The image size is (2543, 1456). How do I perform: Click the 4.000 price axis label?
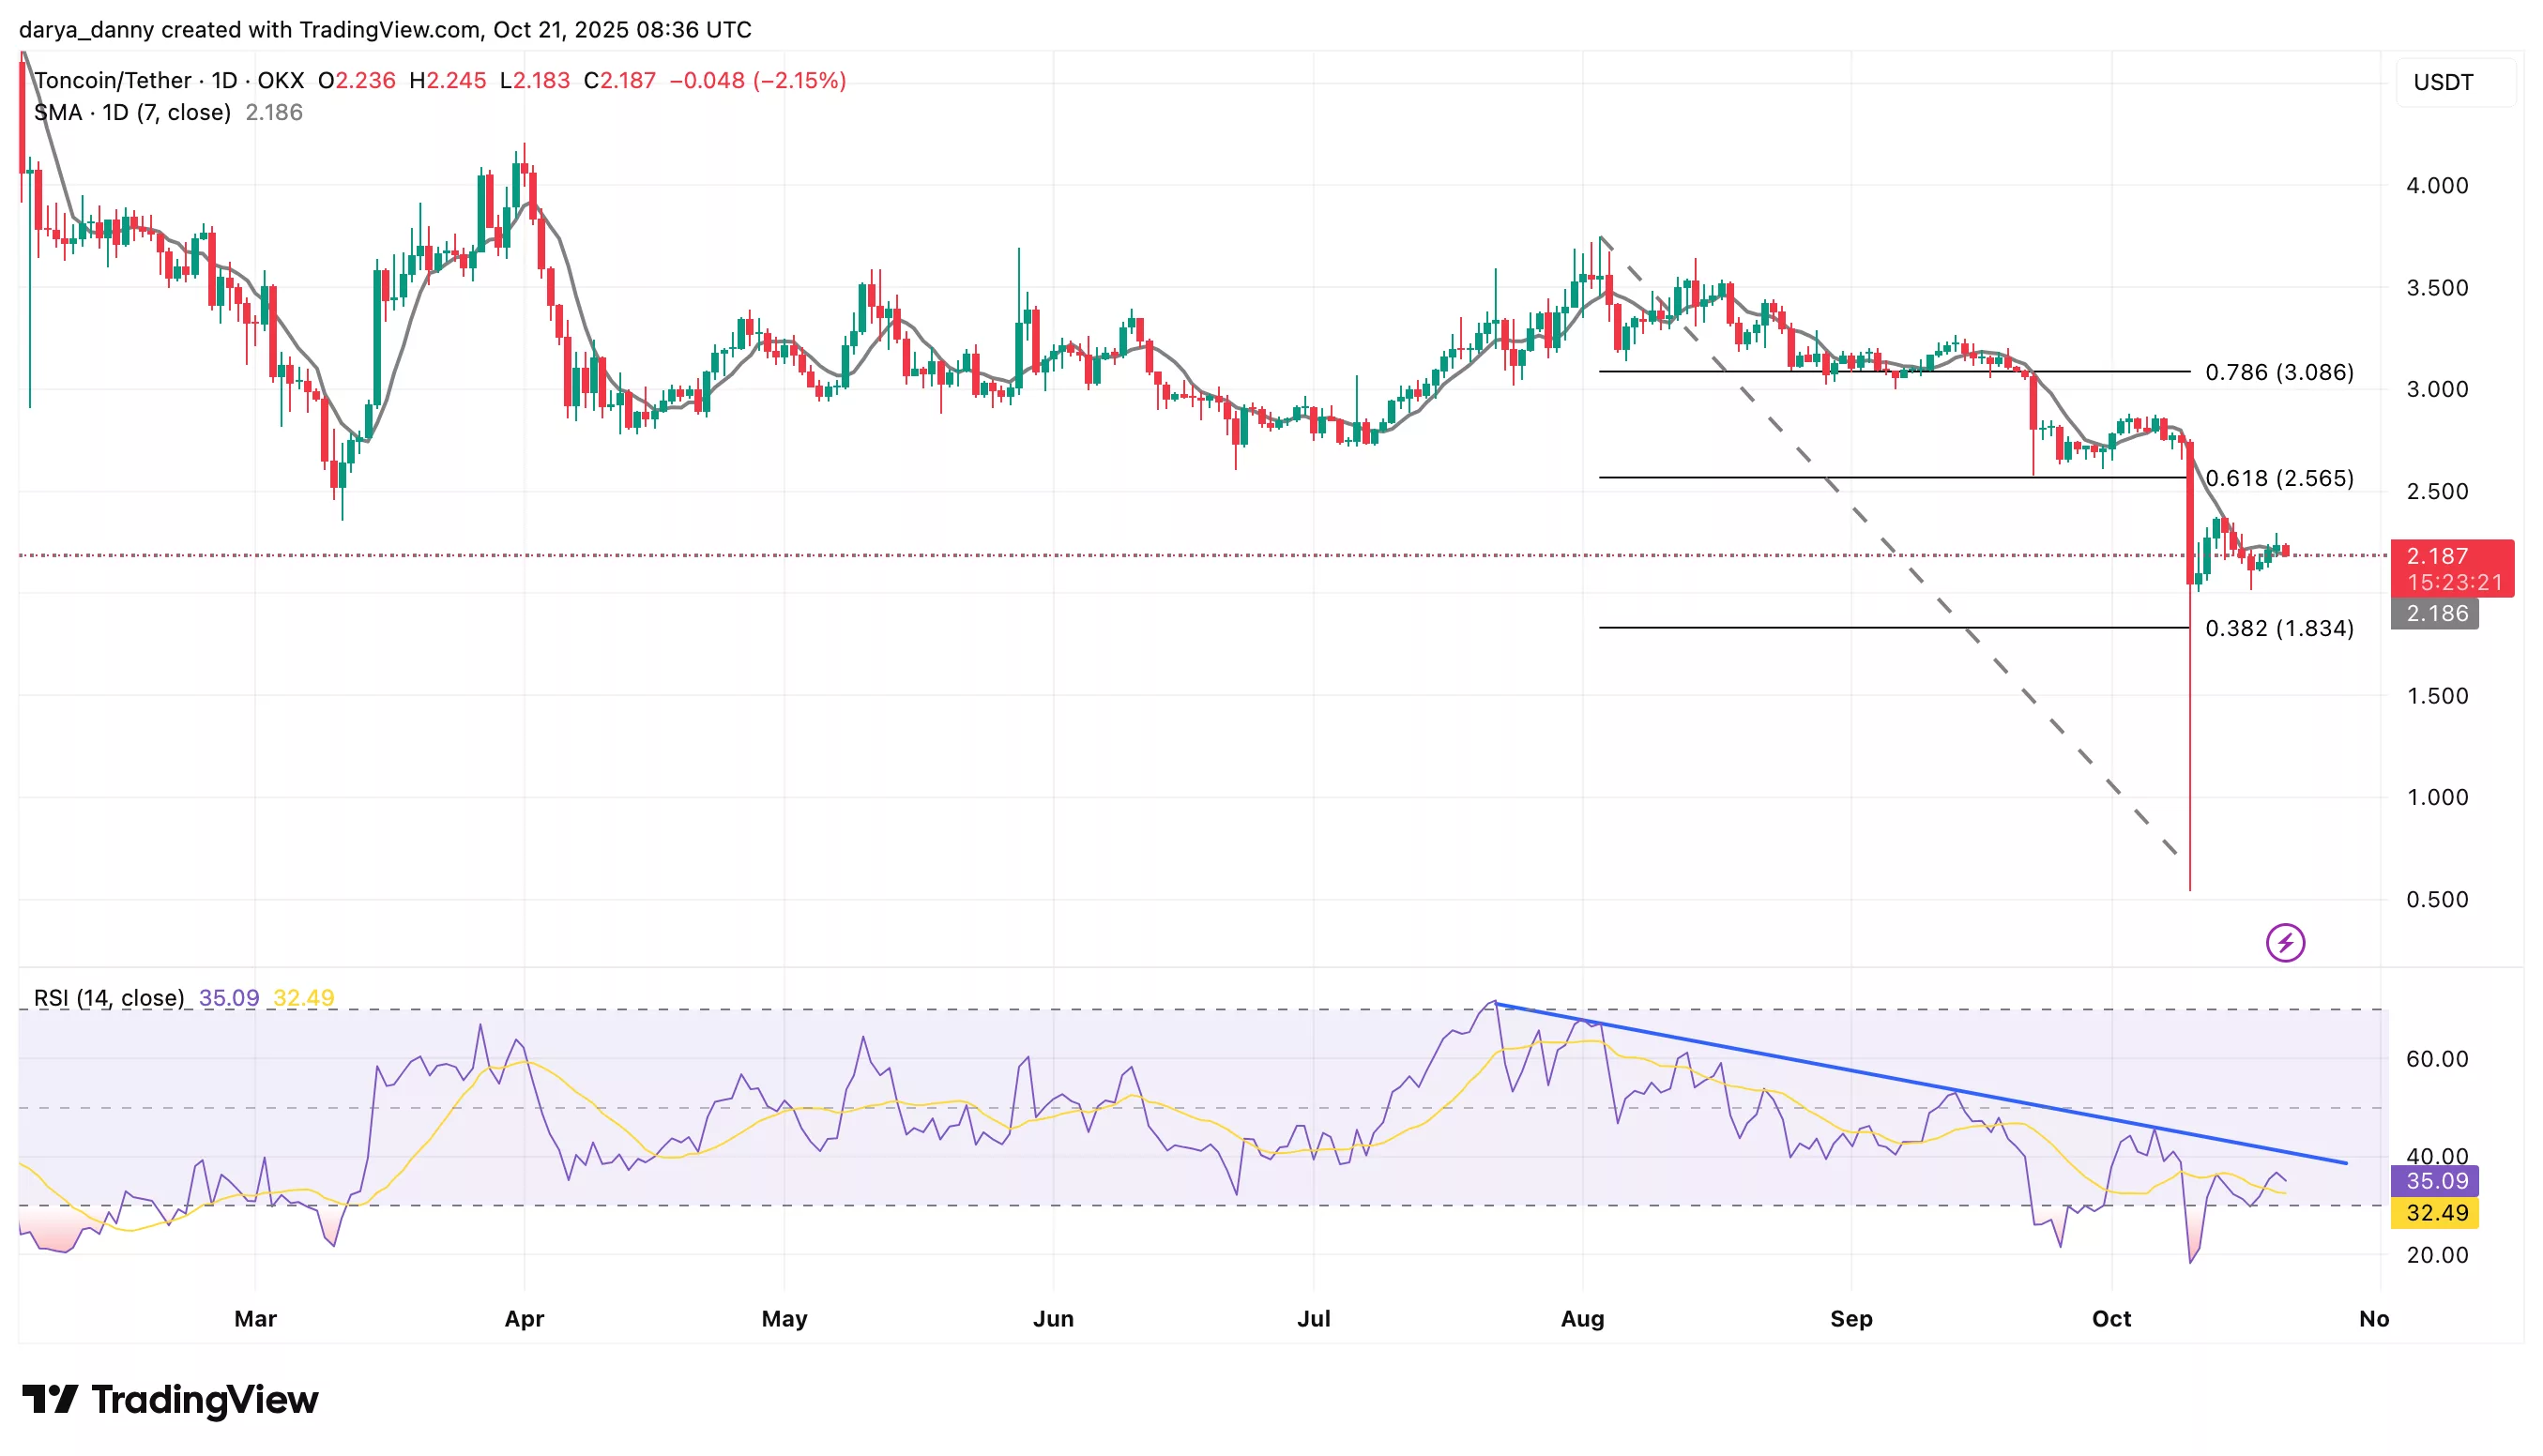(2436, 185)
